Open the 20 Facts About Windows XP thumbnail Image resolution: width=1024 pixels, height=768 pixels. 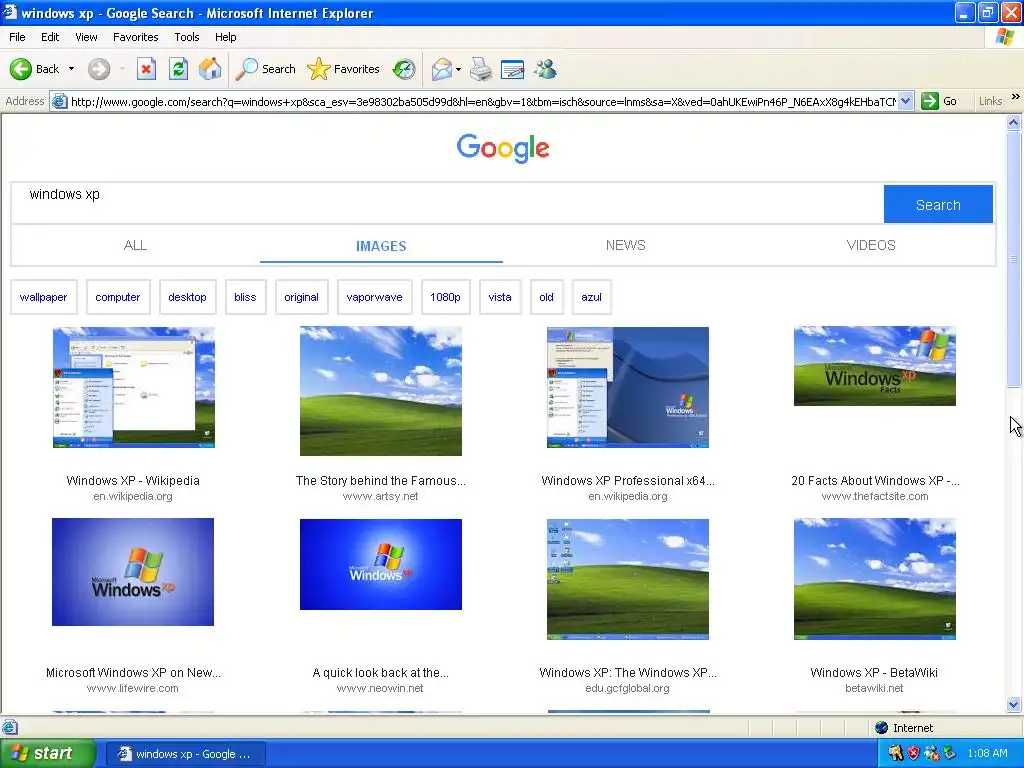click(x=875, y=366)
